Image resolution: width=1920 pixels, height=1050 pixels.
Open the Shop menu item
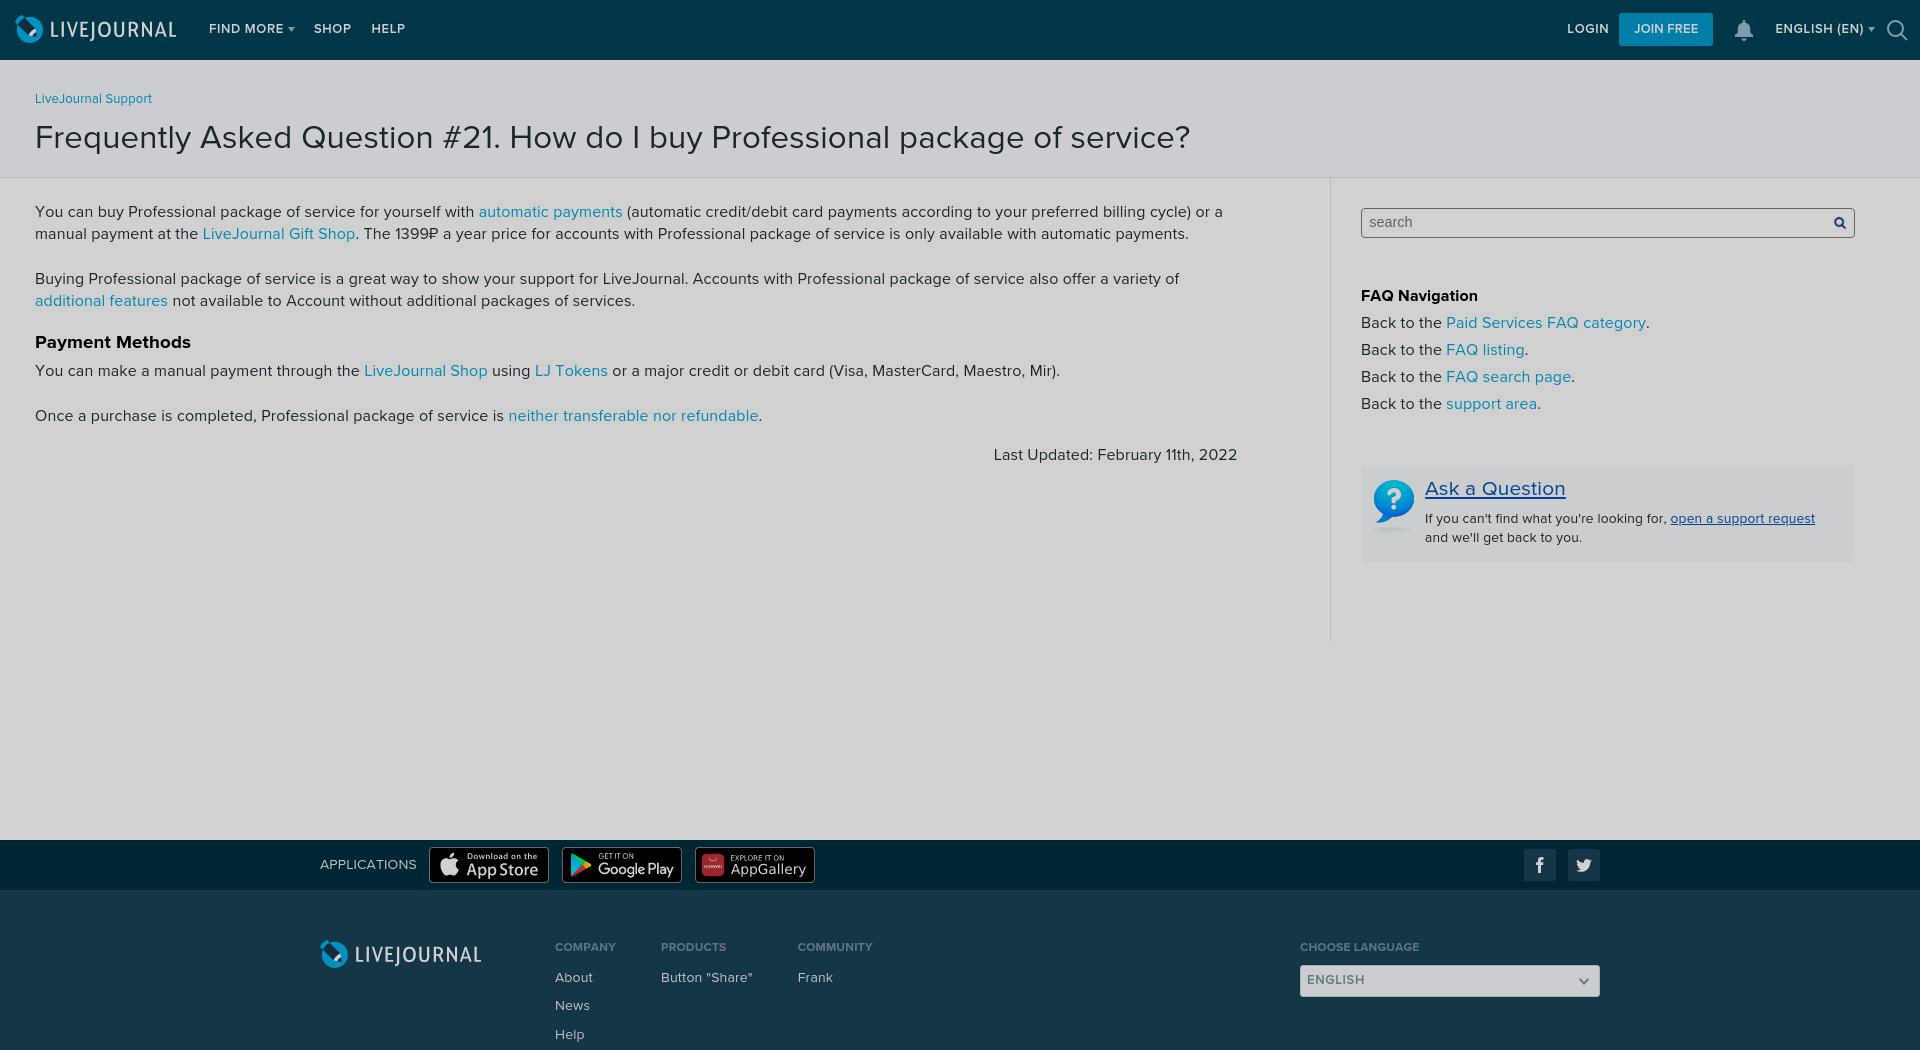[332, 29]
